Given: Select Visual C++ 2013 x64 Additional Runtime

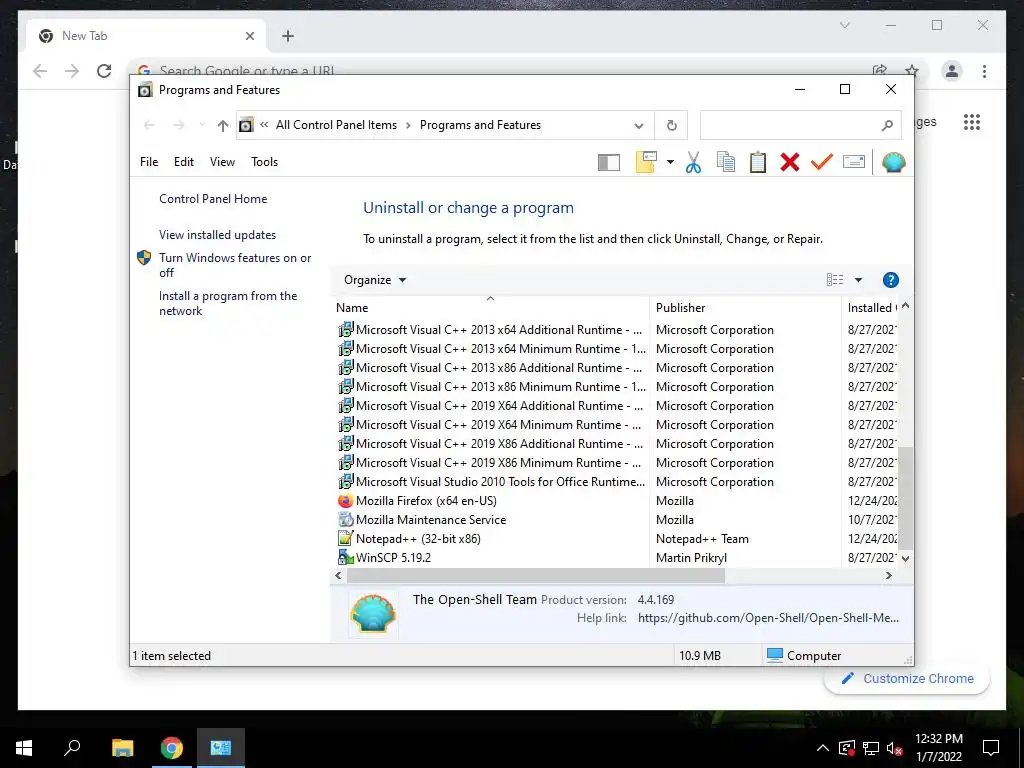Looking at the screenshot, I should (x=616, y=330).
